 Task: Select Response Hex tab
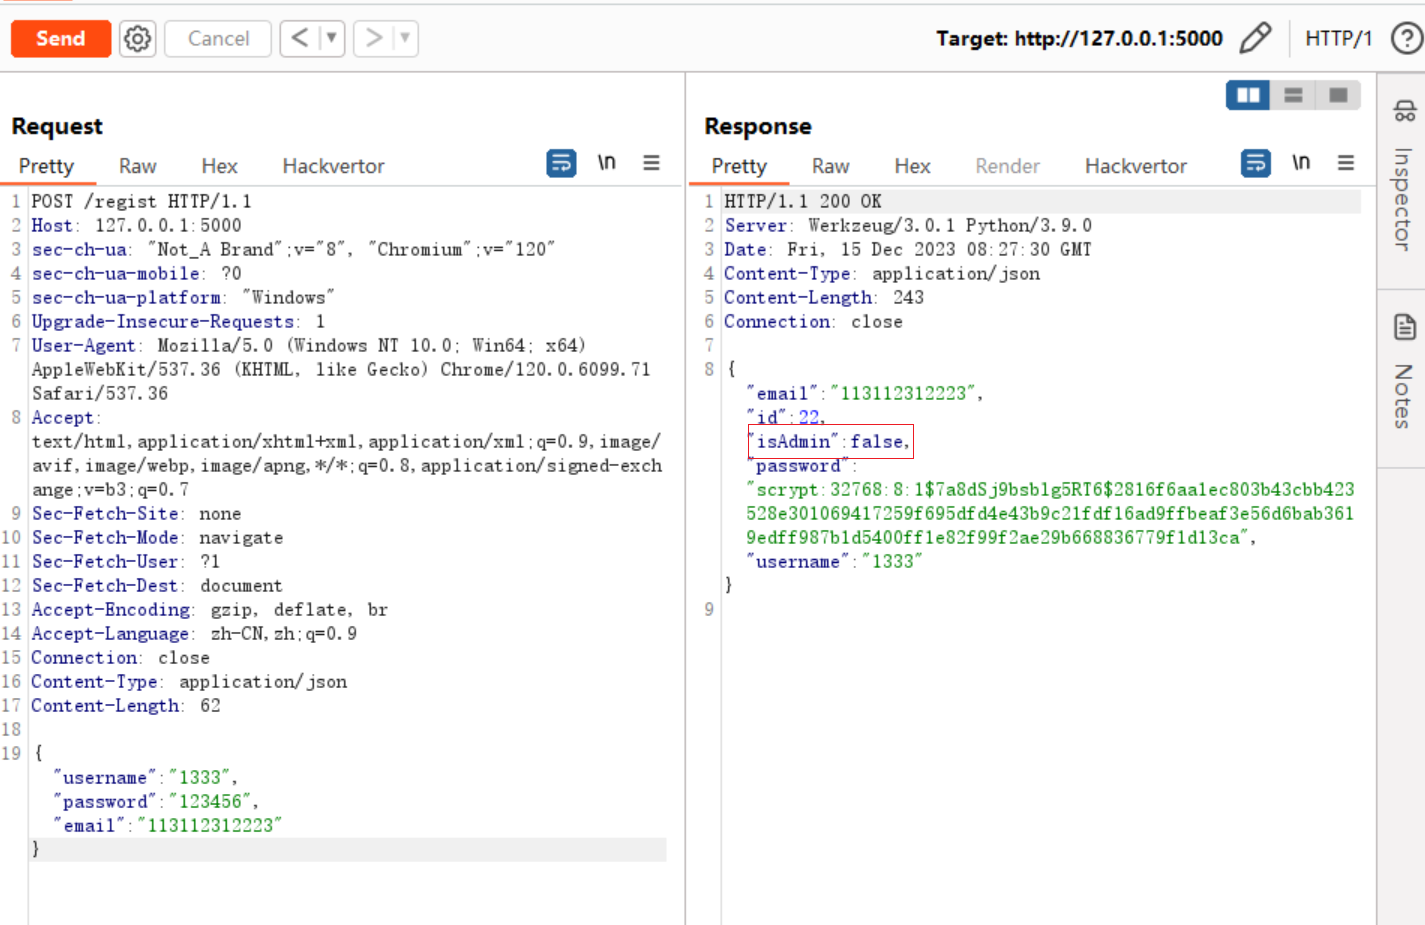coord(912,166)
